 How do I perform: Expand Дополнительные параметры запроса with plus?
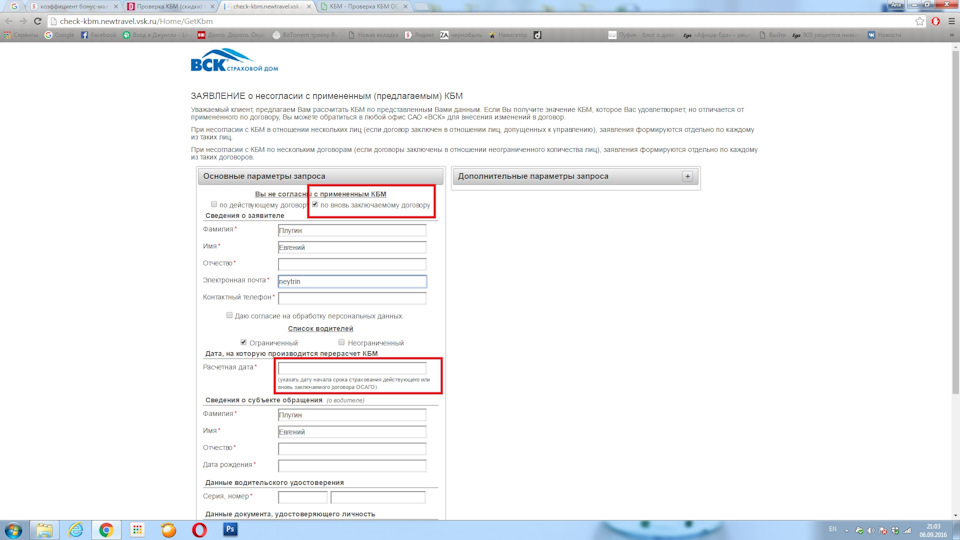click(x=688, y=176)
